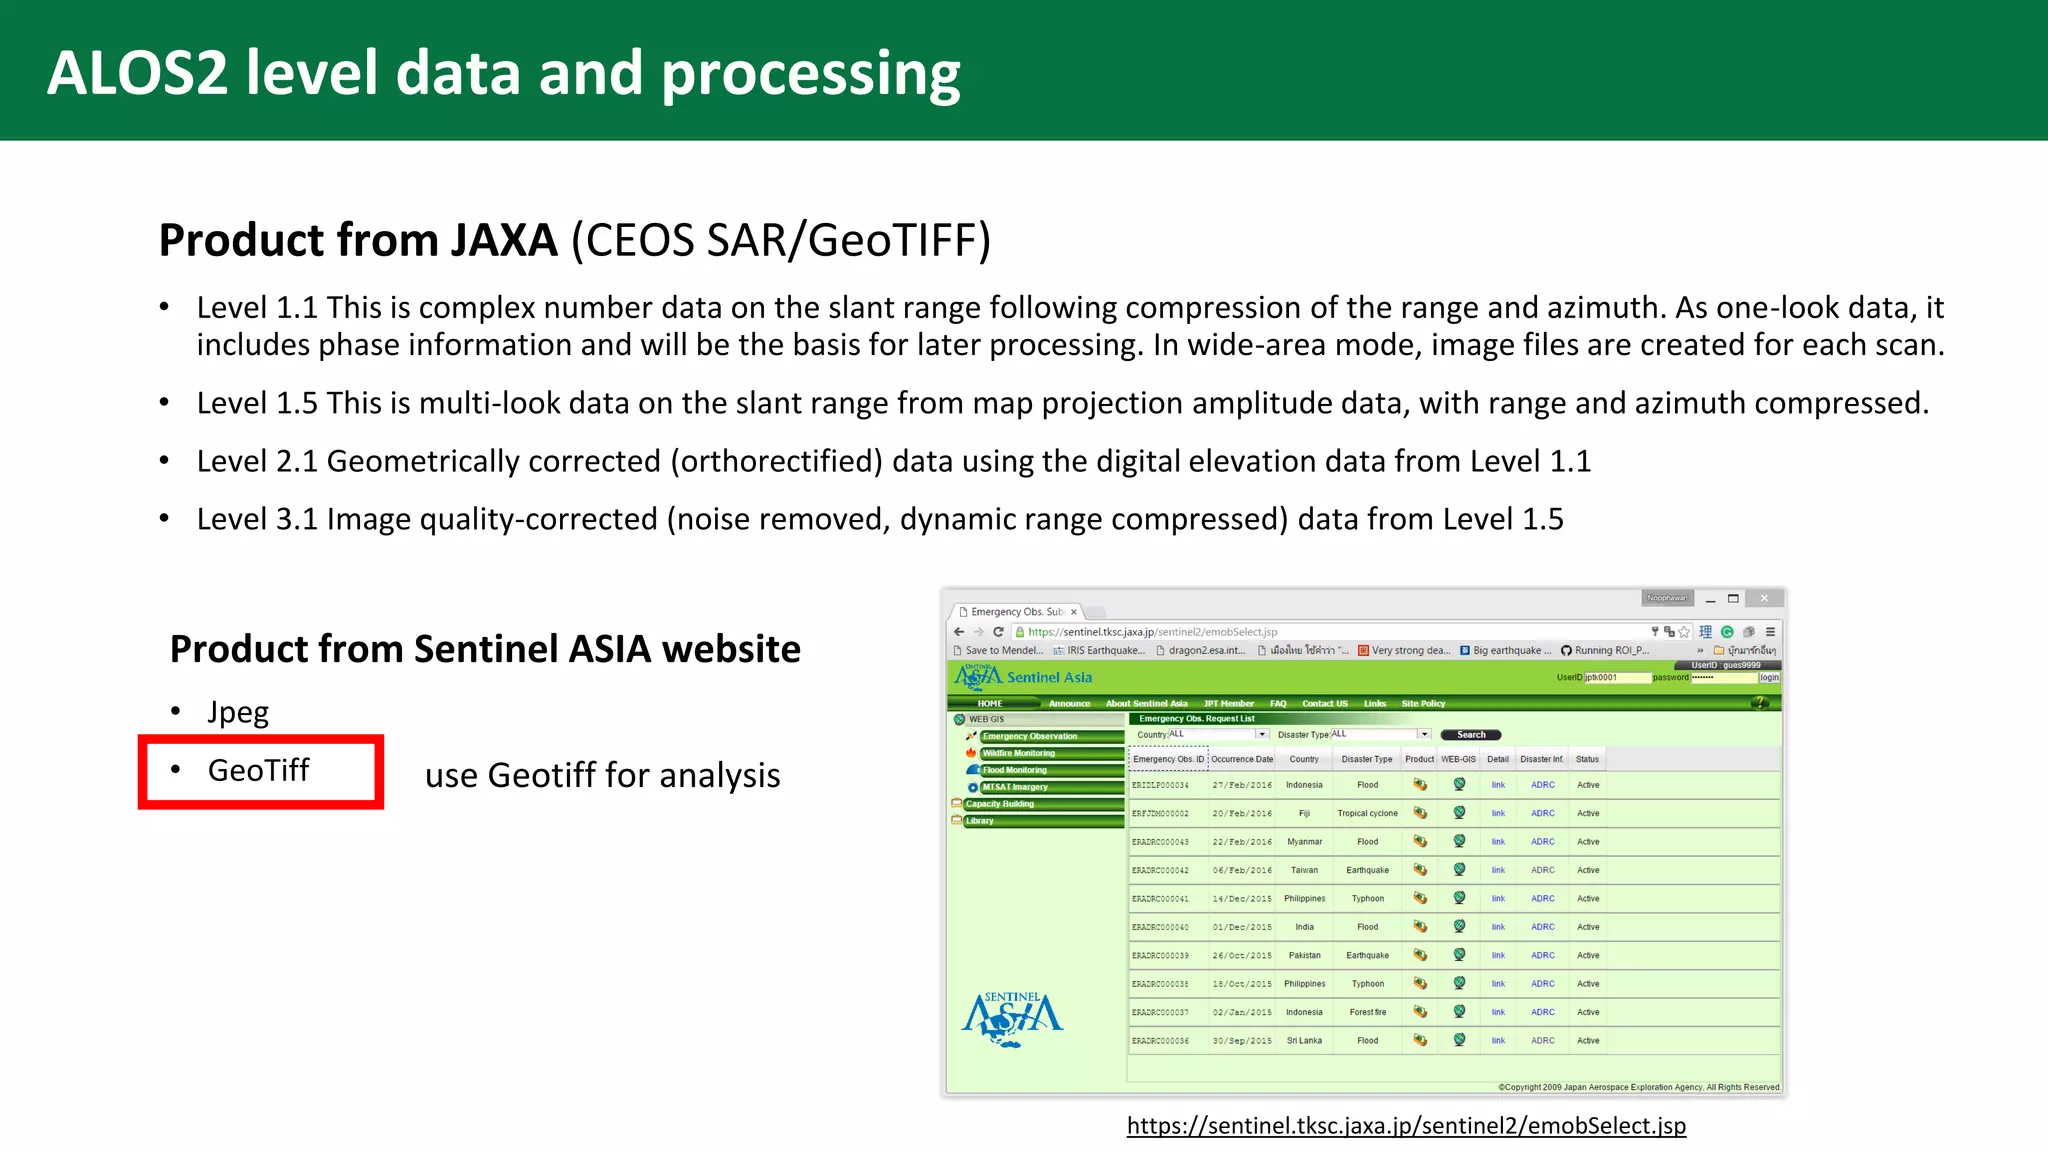The height and width of the screenshot is (1152, 2048).
Task: Click the UserID input field
Action: (1616, 677)
